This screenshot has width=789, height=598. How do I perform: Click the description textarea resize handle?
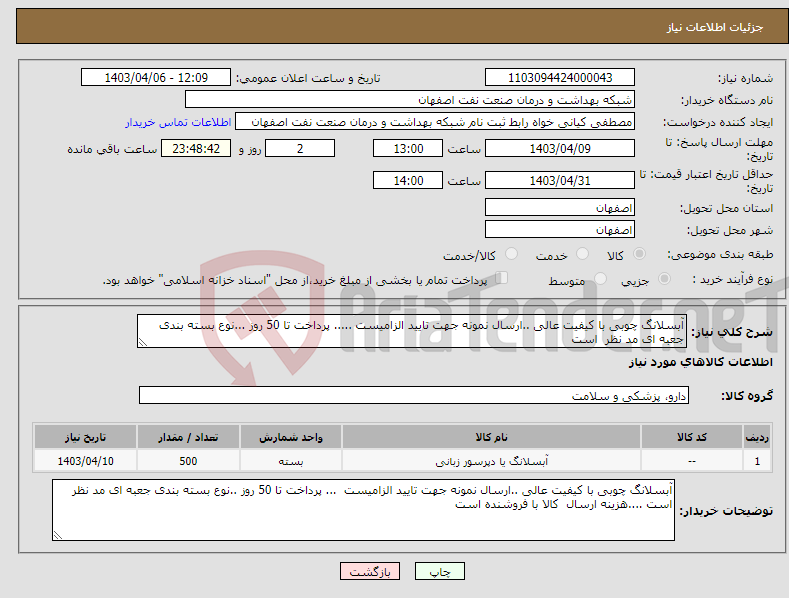tap(142, 343)
